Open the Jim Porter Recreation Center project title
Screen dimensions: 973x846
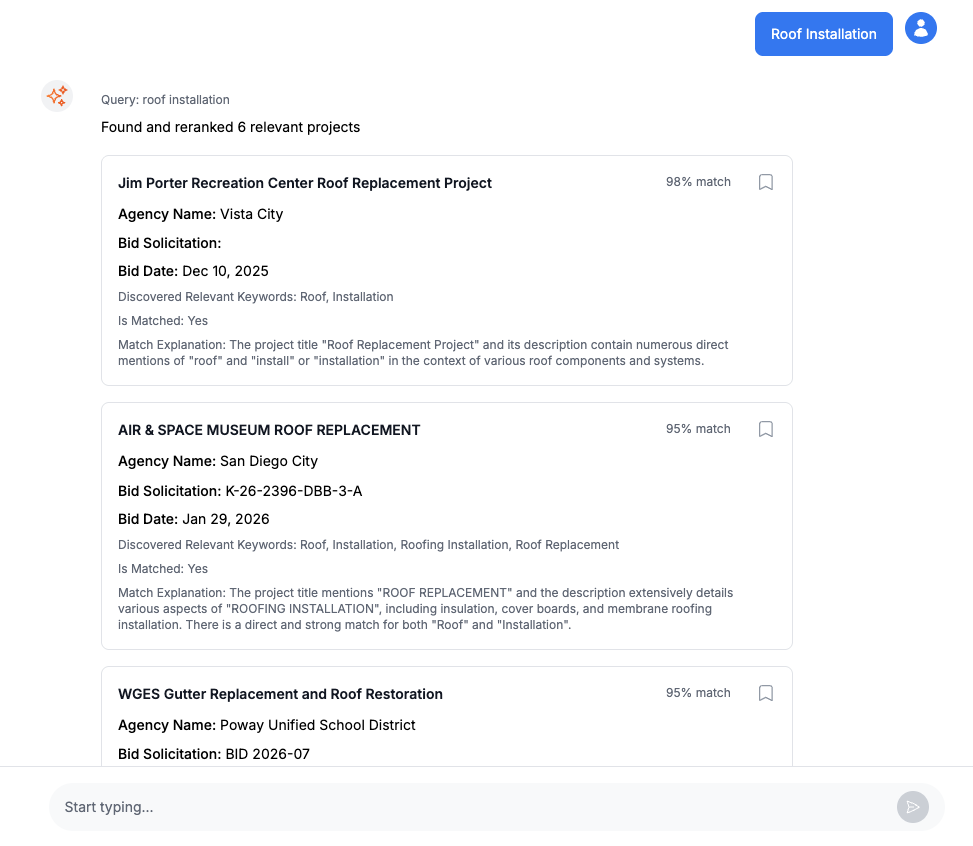coord(304,183)
